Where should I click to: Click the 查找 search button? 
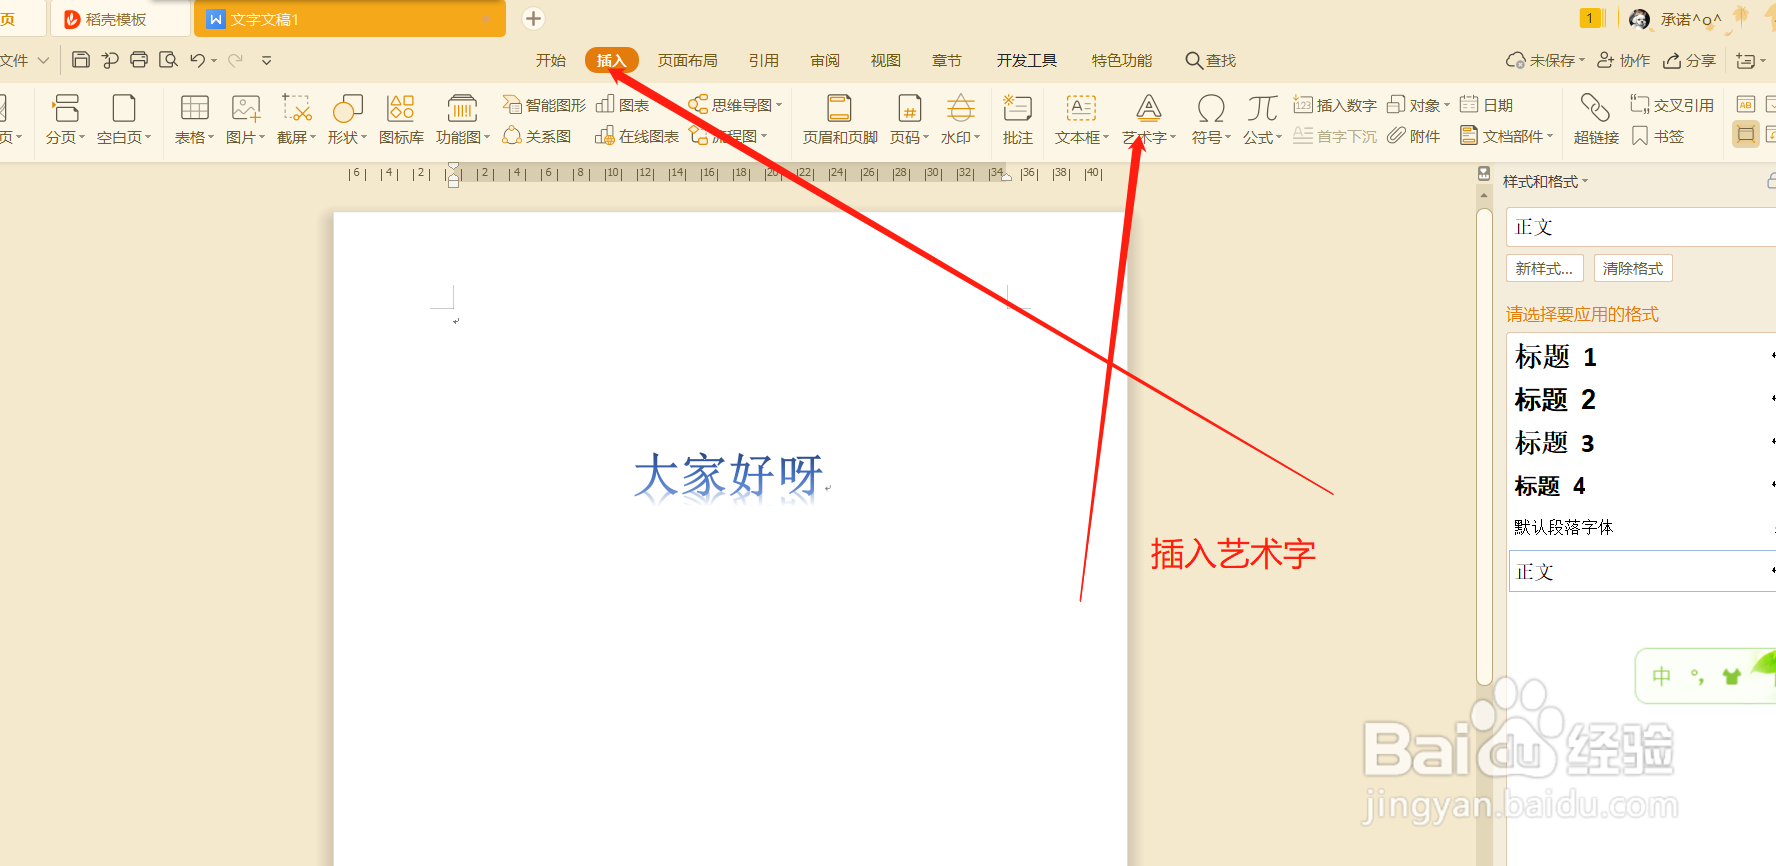[x=1211, y=60]
